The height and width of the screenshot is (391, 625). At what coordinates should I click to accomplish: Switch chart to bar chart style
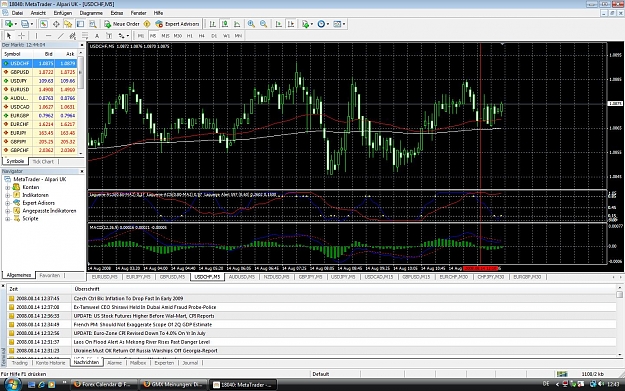(213, 24)
